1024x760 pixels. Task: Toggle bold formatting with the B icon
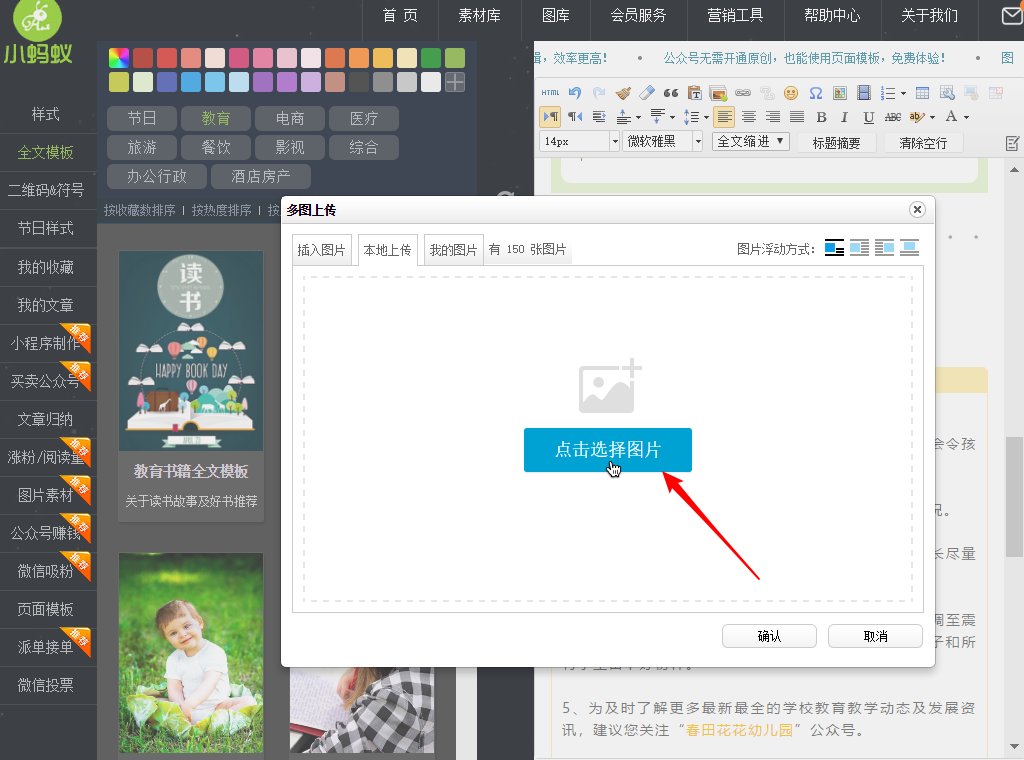point(822,117)
